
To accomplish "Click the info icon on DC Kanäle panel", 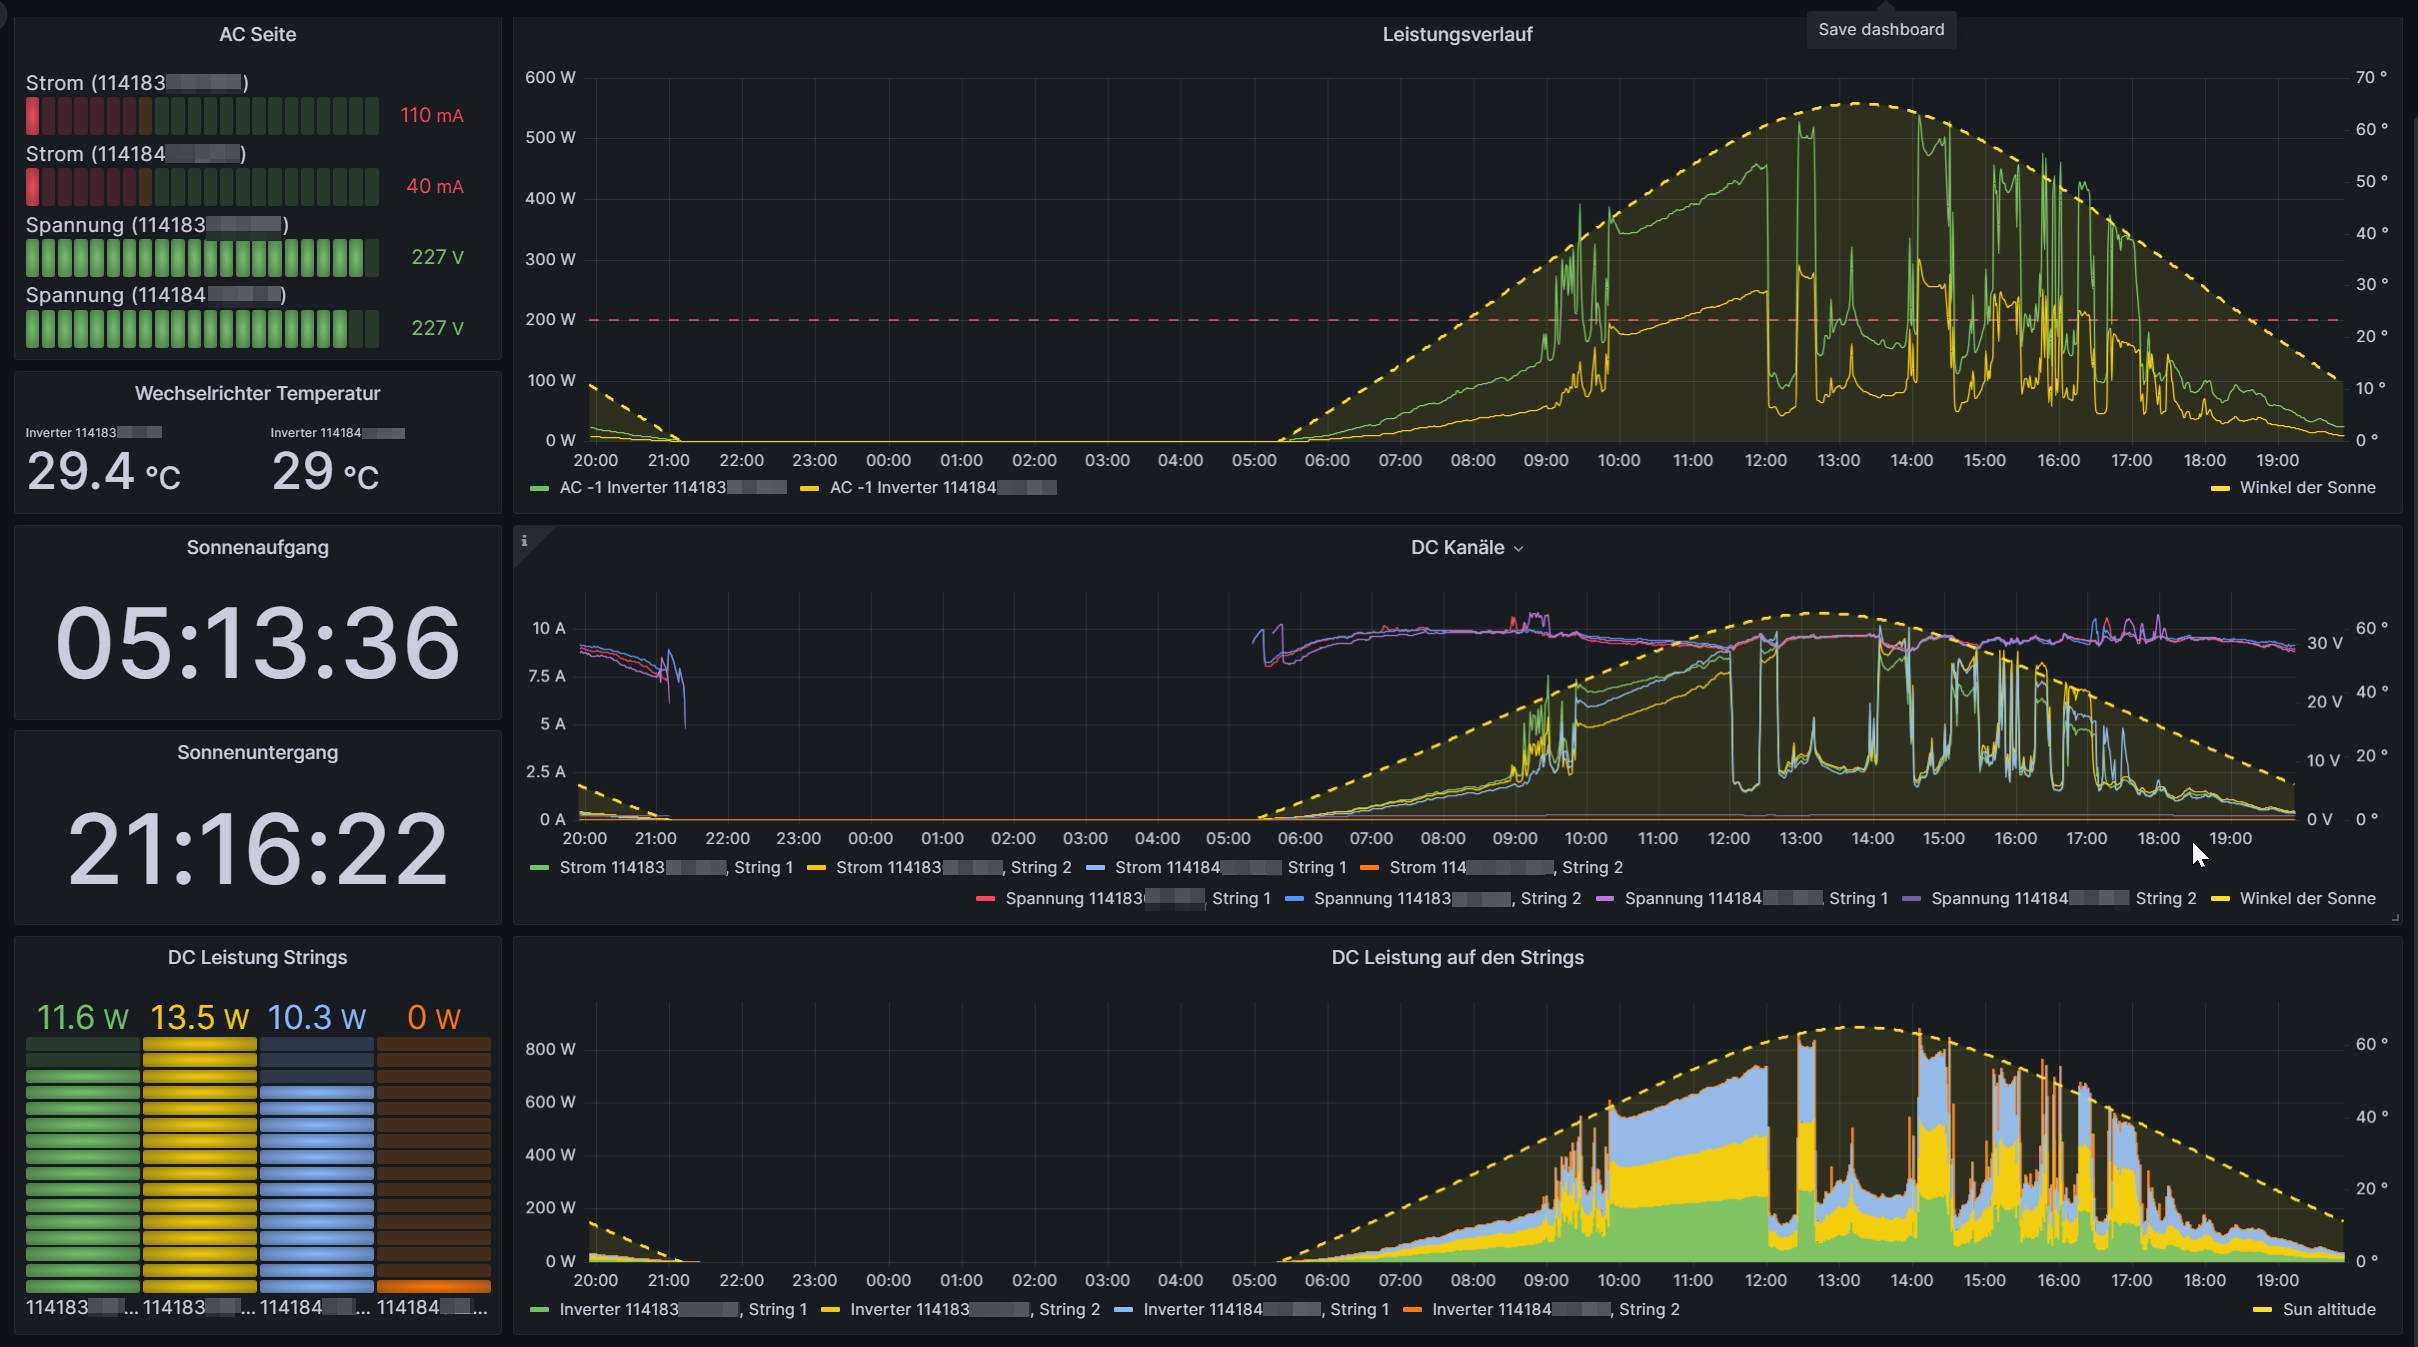I will click(x=524, y=541).
